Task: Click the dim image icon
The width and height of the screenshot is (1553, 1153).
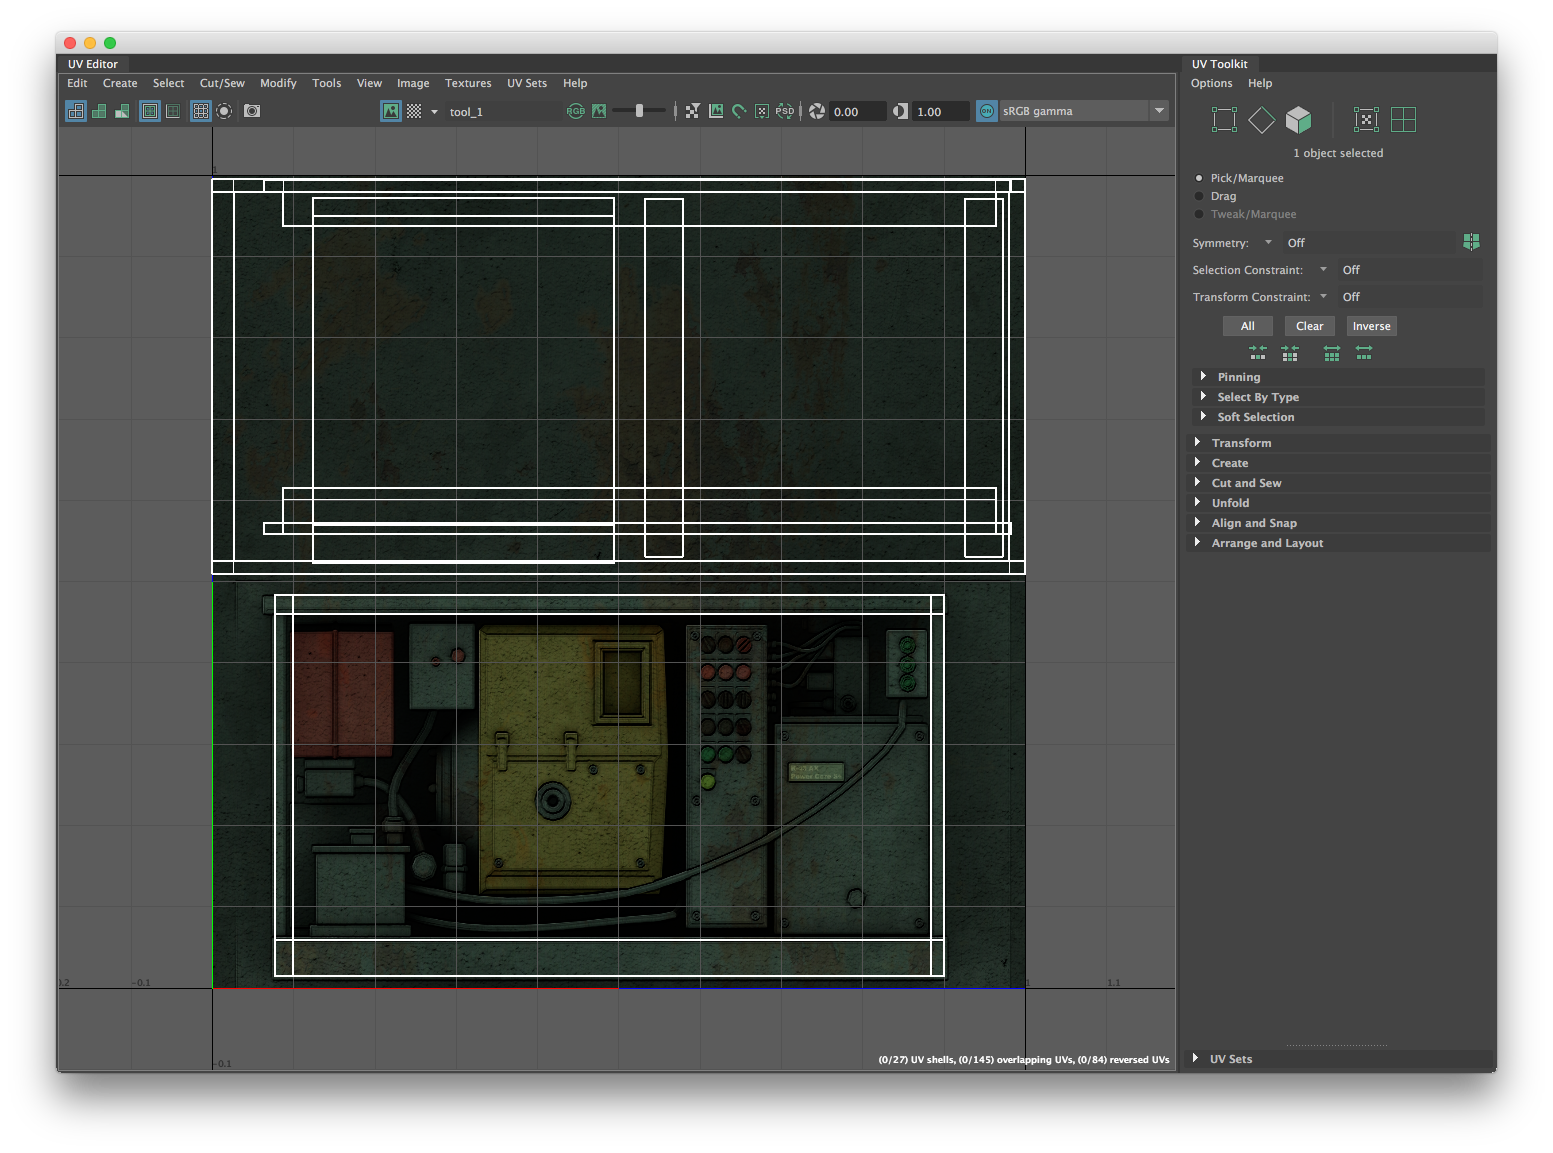Action: [x=599, y=111]
